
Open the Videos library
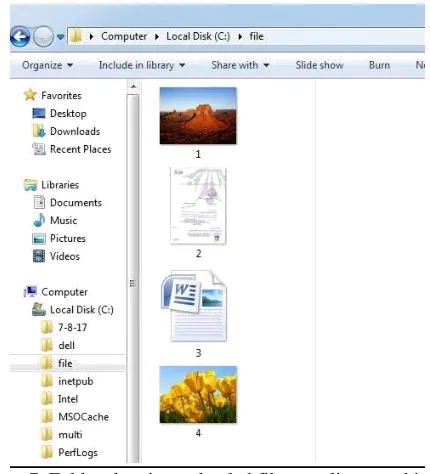click(65, 256)
